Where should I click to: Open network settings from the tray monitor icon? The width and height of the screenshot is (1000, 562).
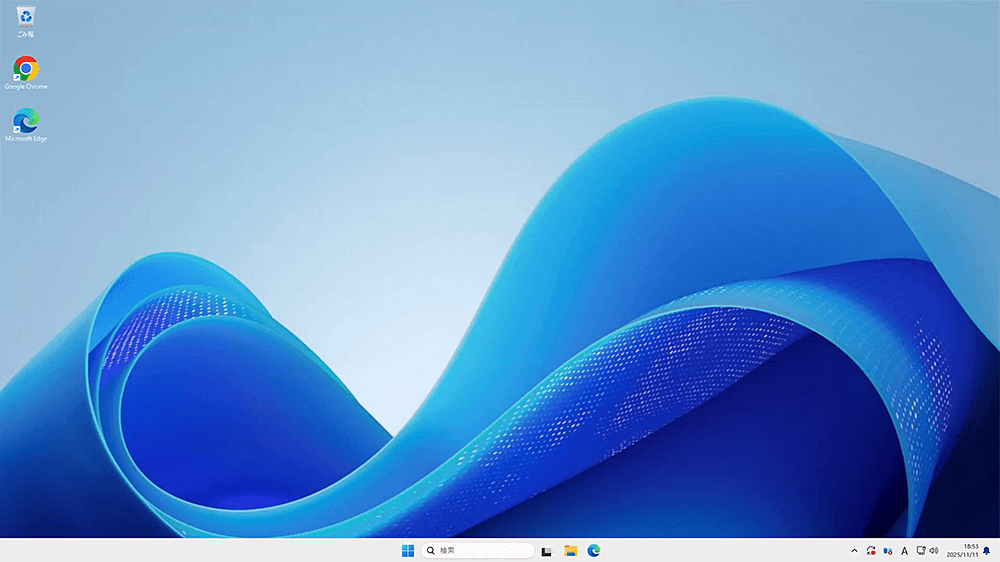click(921, 551)
